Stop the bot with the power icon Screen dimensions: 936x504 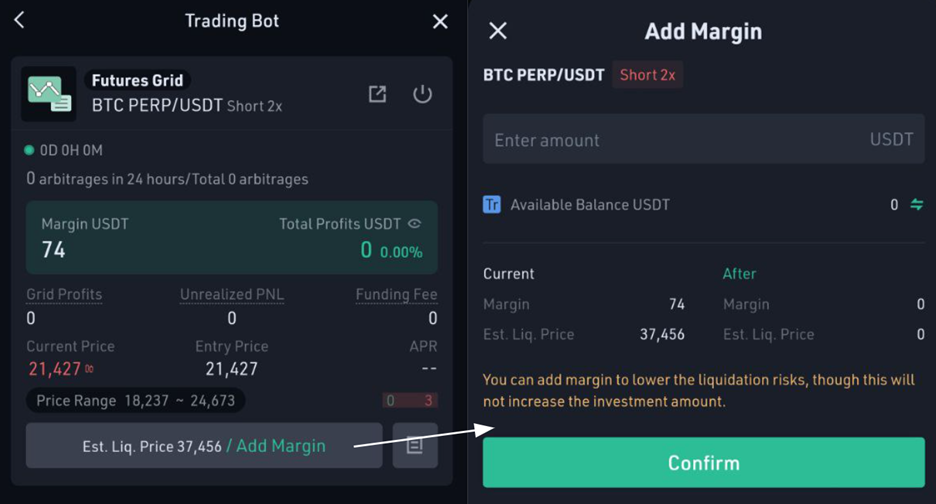coord(422,94)
